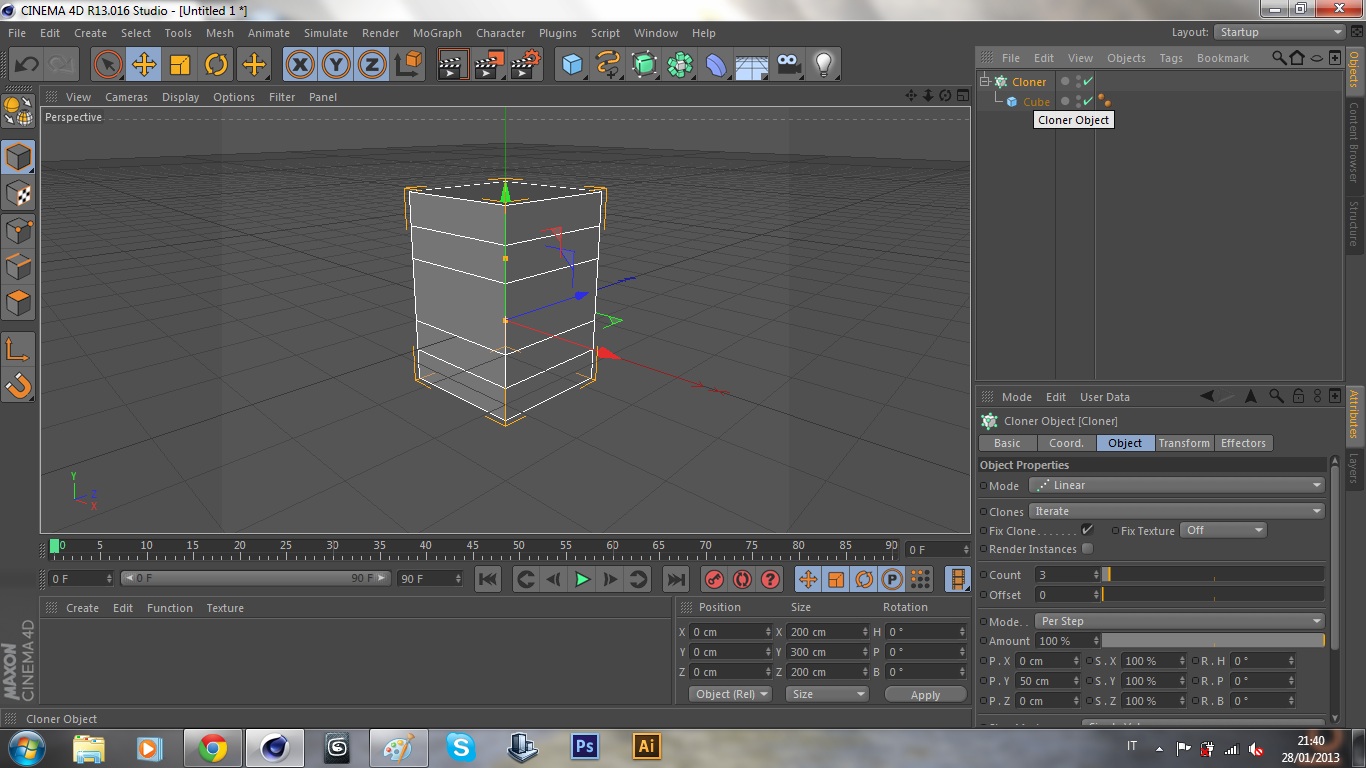
Task: Open the Linear mode dropdown
Action: (1177, 485)
